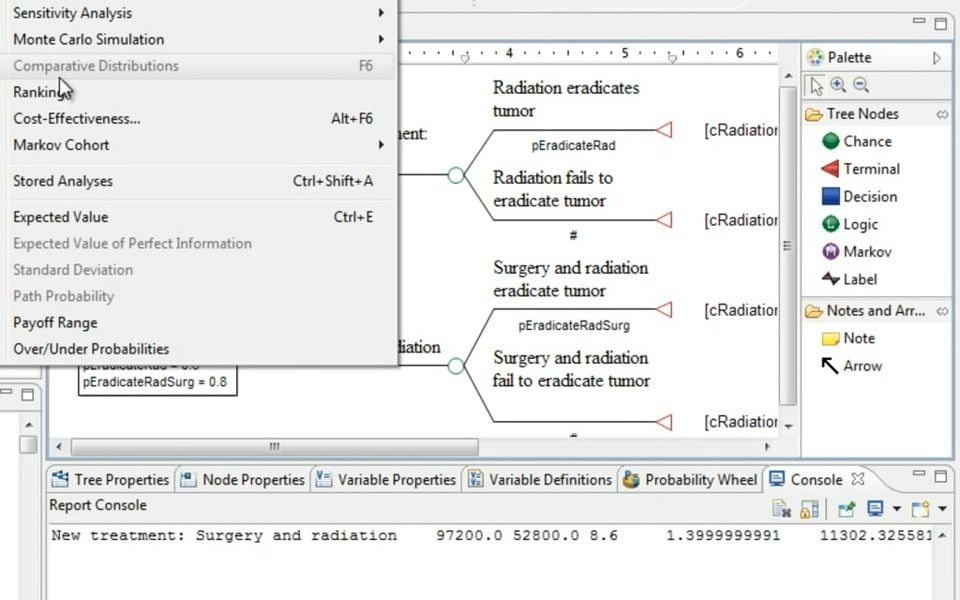Image resolution: width=960 pixels, height=600 pixels.
Task: Select the Chance node tool
Action: pos(858,141)
